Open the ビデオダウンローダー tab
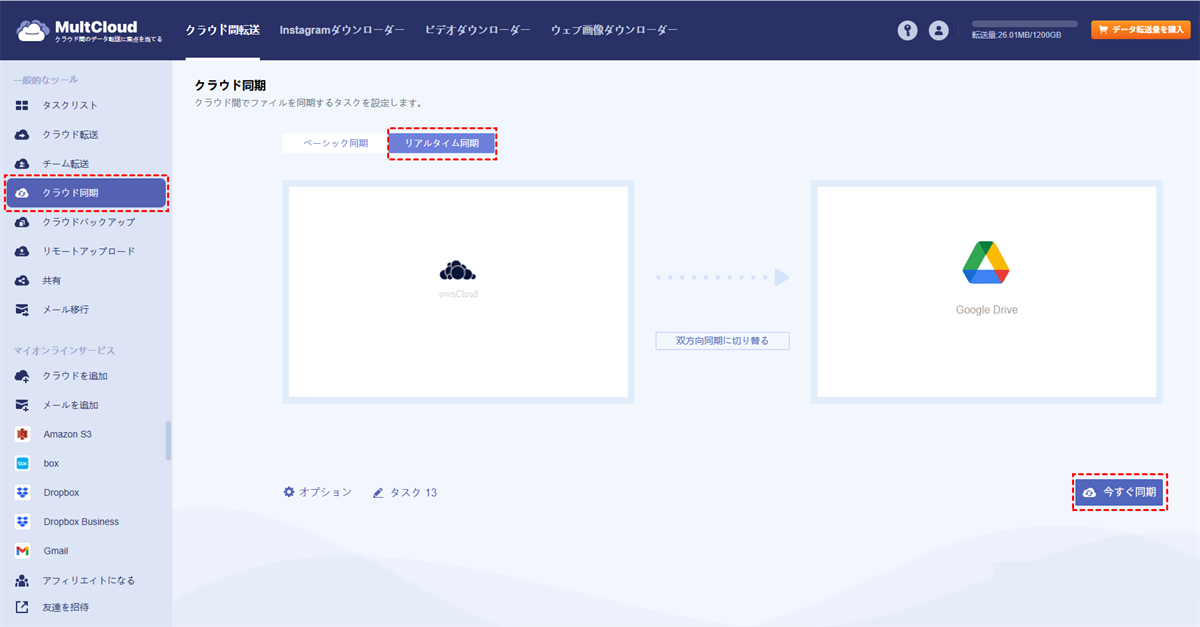The image size is (1200, 627). pyautogui.click(x=478, y=30)
